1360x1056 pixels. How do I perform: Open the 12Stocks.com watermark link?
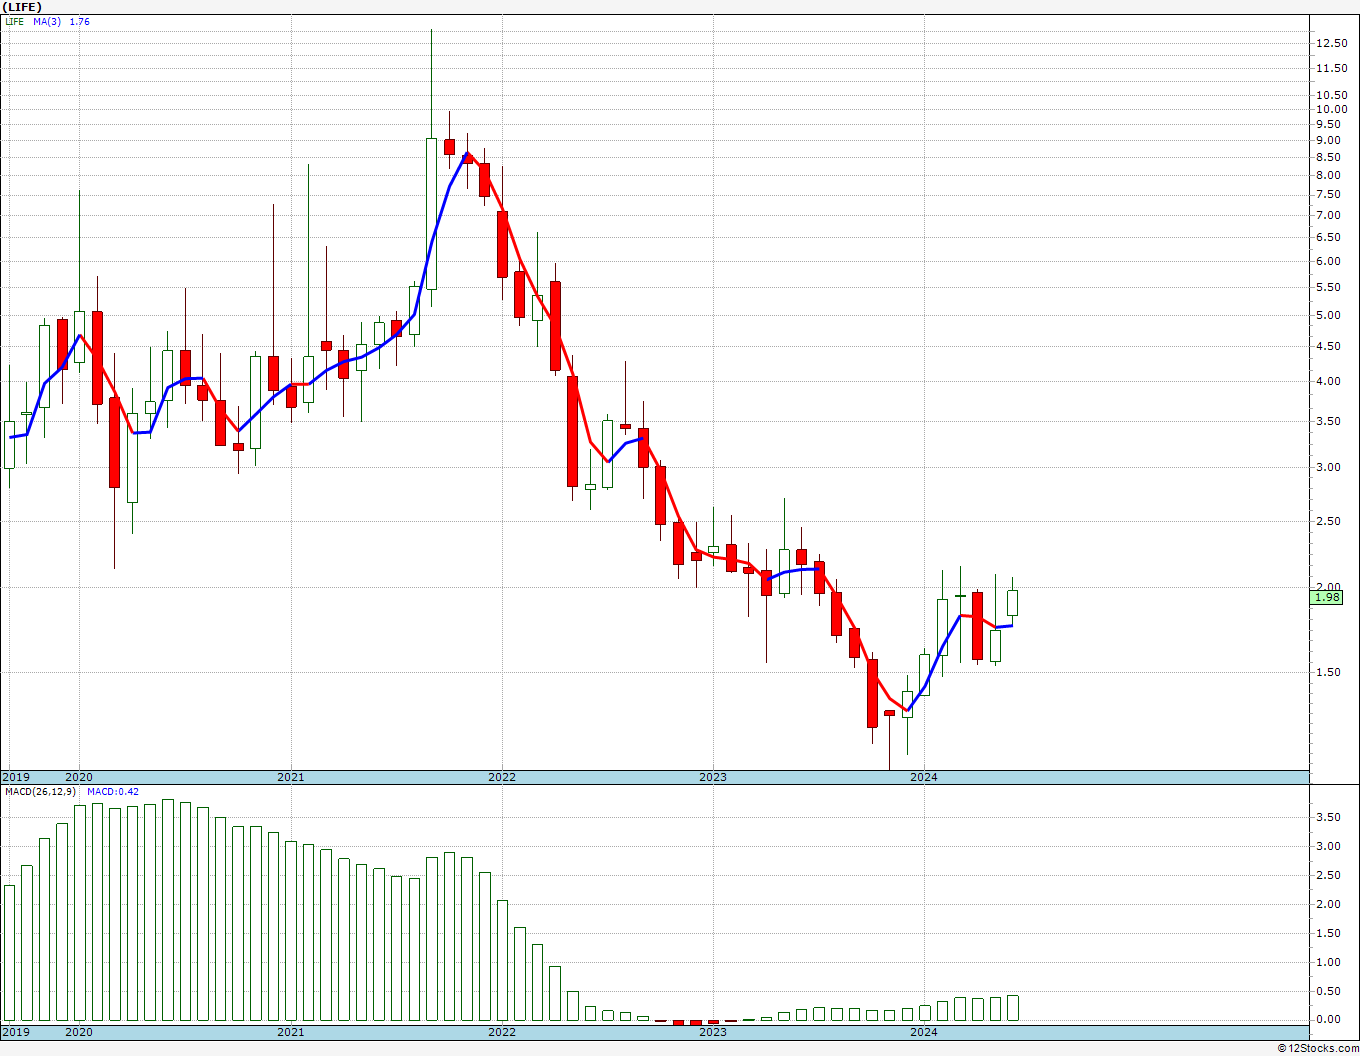click(1318, 1048)
